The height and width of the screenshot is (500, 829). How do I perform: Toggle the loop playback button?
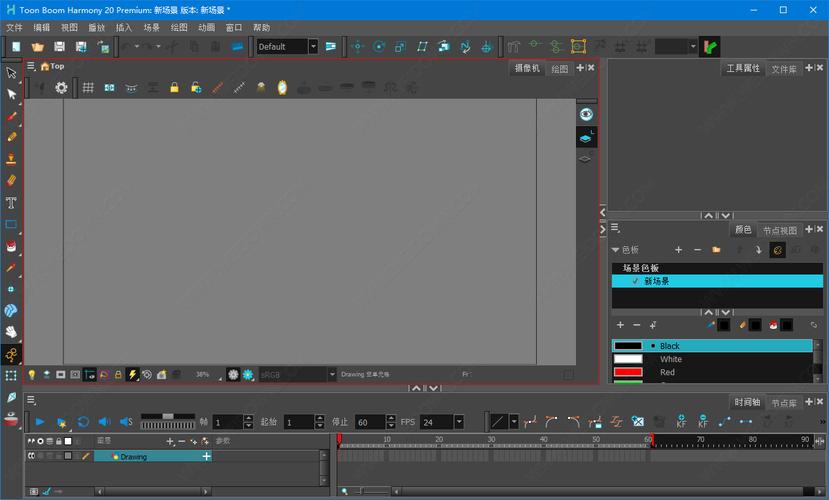coord(83,422)
